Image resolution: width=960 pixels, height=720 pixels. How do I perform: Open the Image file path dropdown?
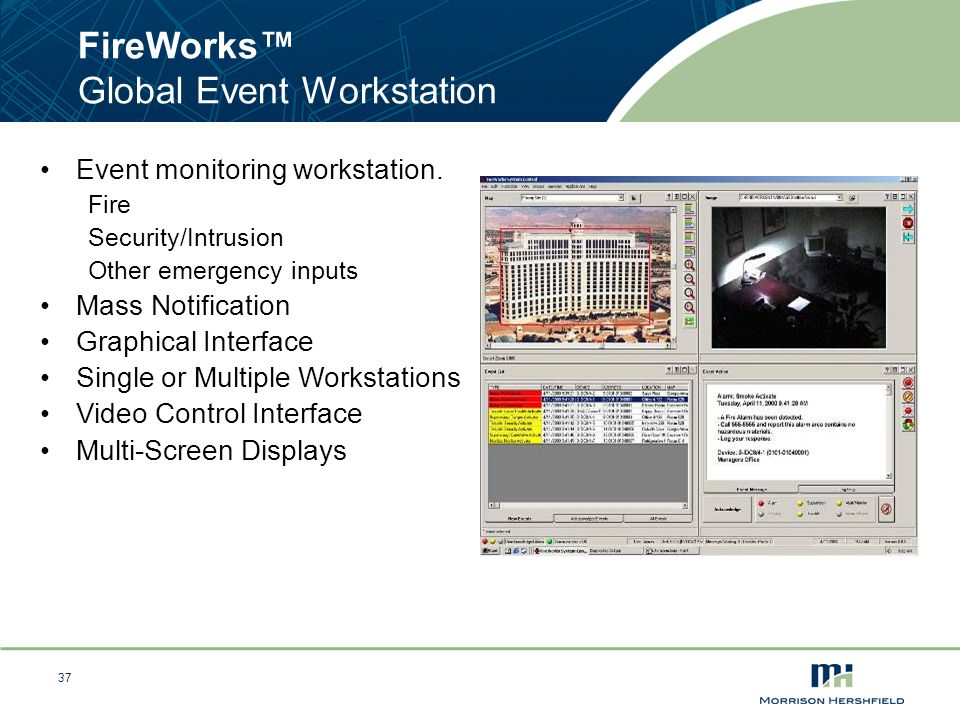[x=790, y=198]
